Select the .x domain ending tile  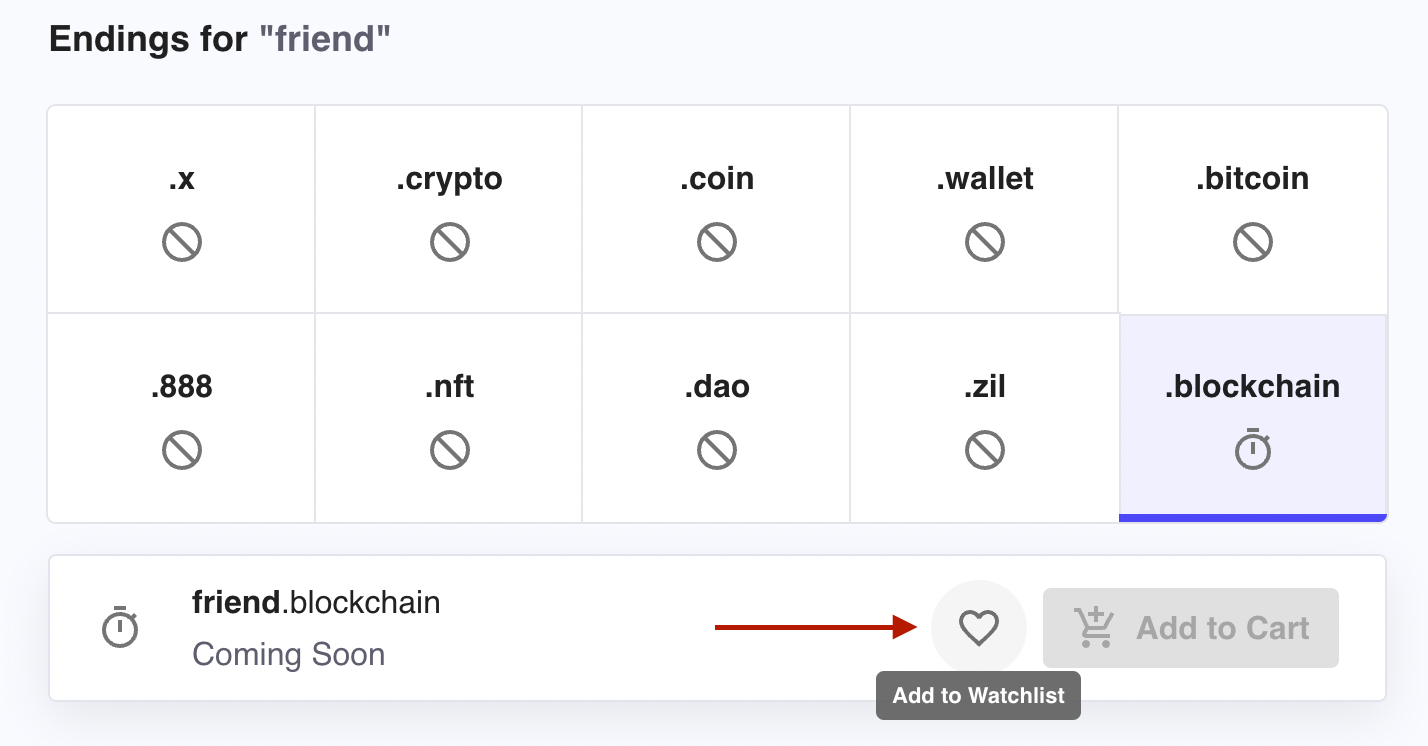(x=181, y=208)
